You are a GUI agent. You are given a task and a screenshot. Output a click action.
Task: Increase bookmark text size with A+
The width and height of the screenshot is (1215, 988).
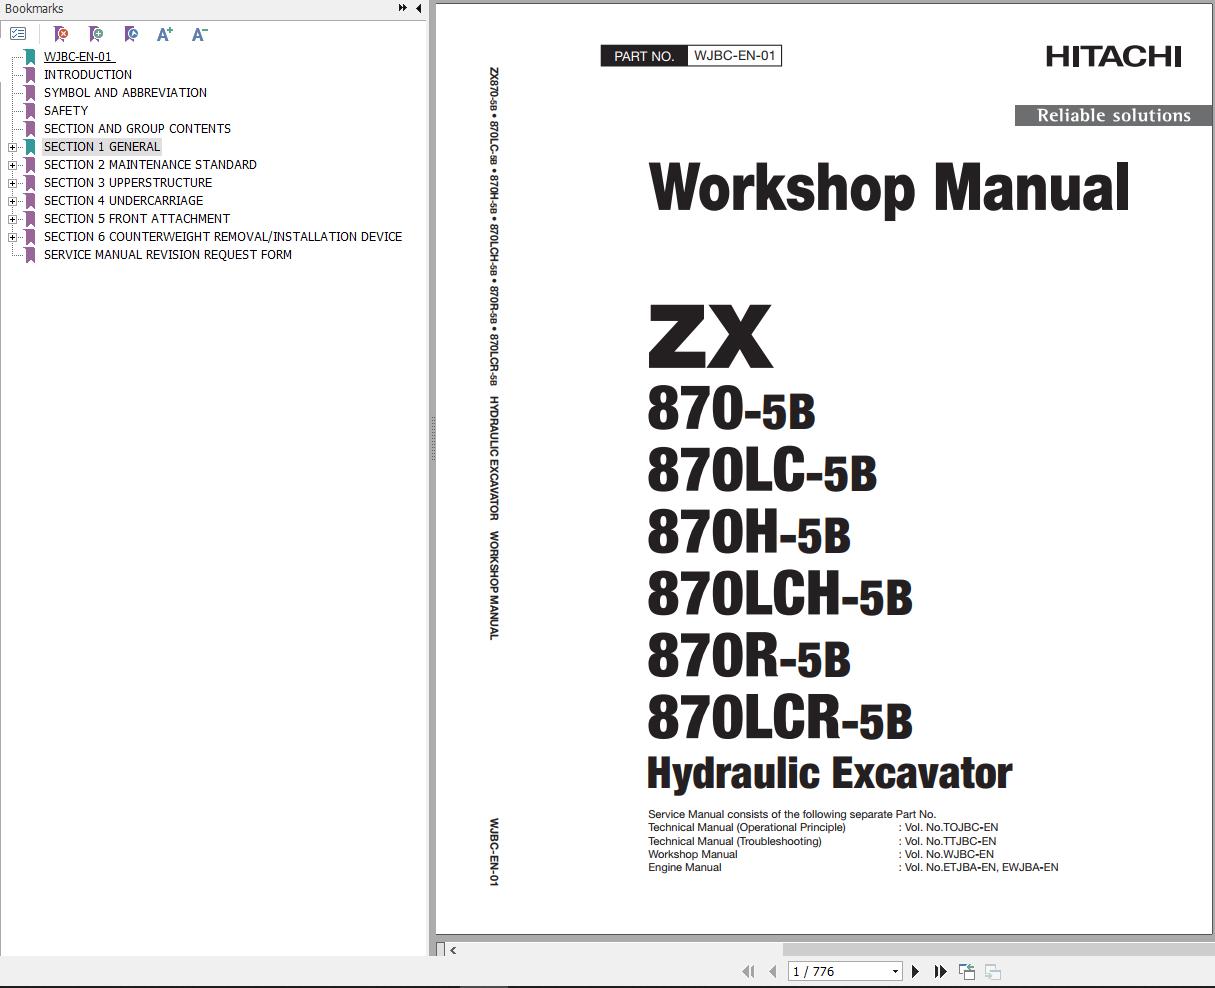tap(165, 34)
